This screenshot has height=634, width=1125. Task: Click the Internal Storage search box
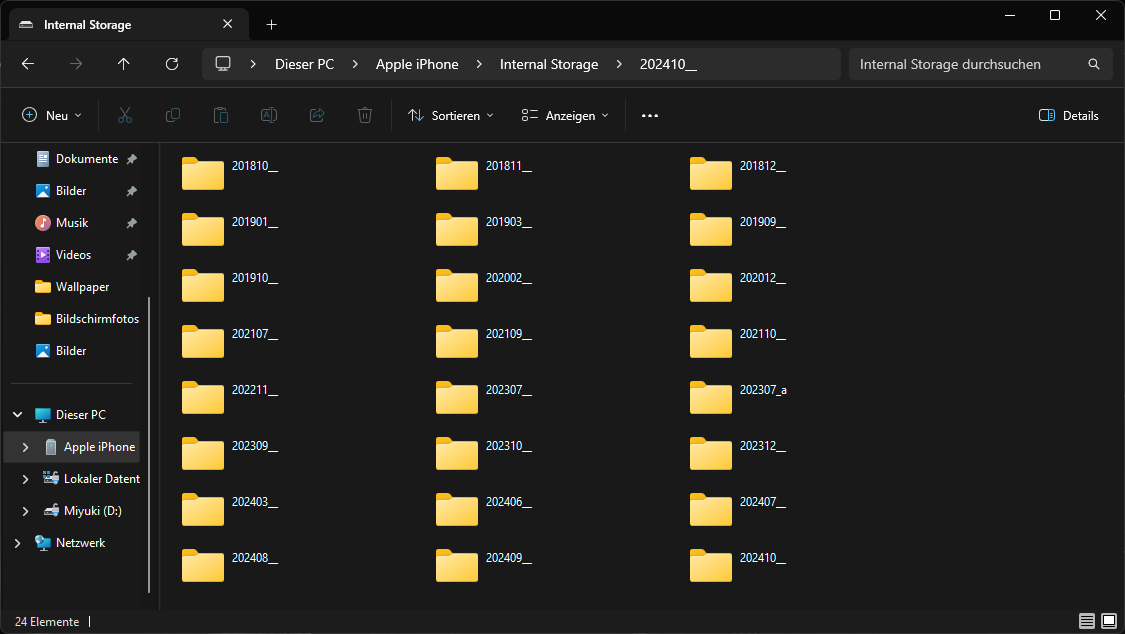[970, 63]
